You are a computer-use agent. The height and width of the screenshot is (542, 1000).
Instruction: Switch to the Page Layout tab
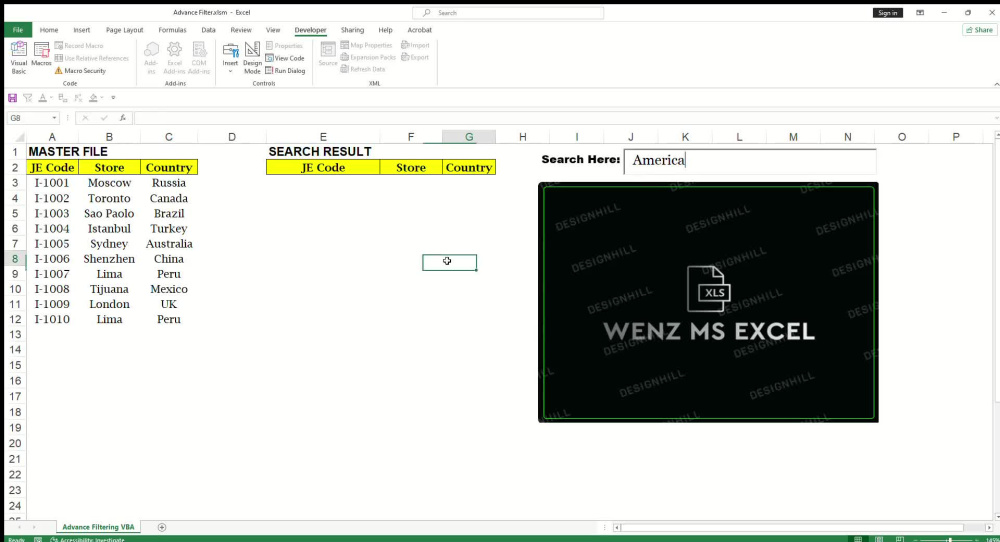(124, 30)
